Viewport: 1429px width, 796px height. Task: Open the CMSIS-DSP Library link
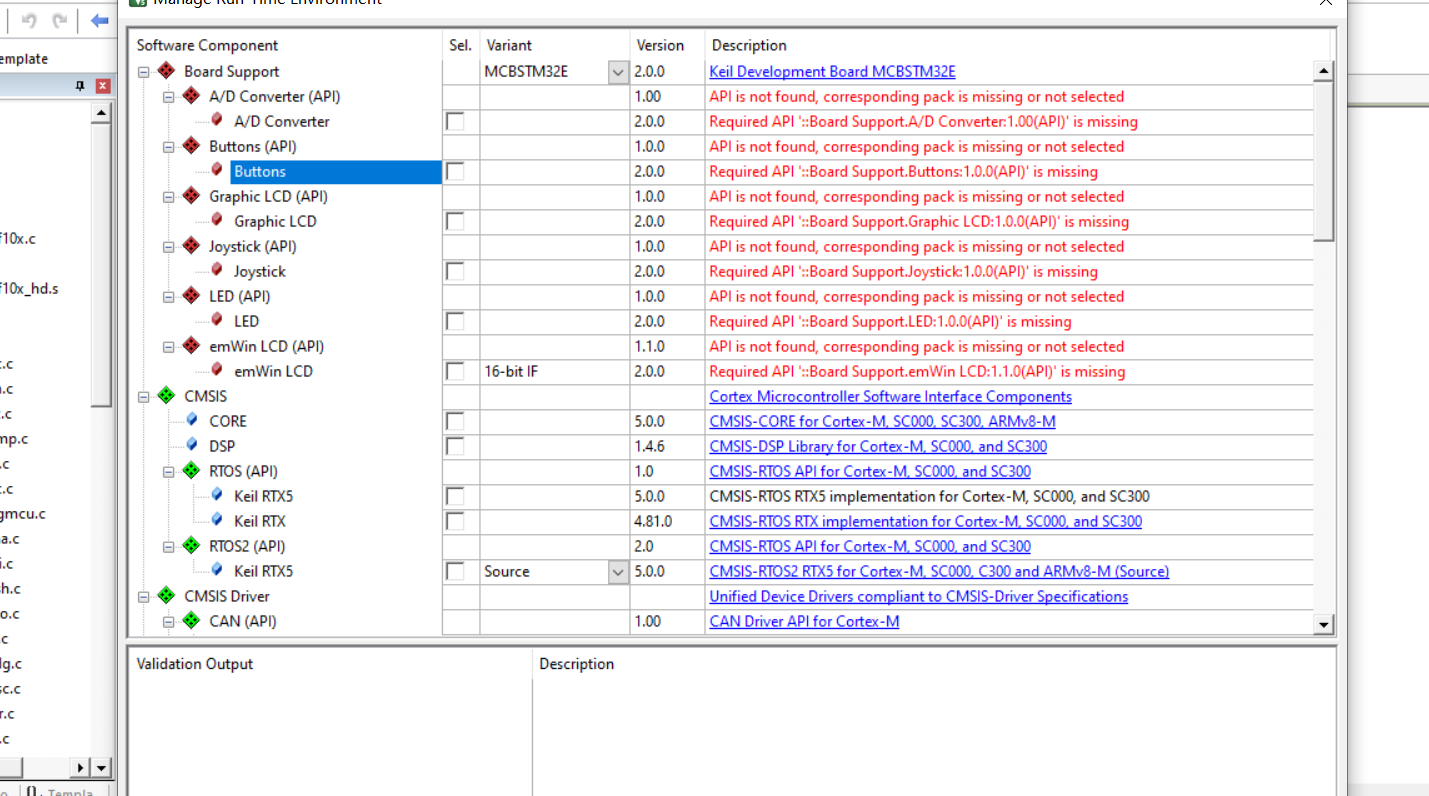click(x=878, y=446)
